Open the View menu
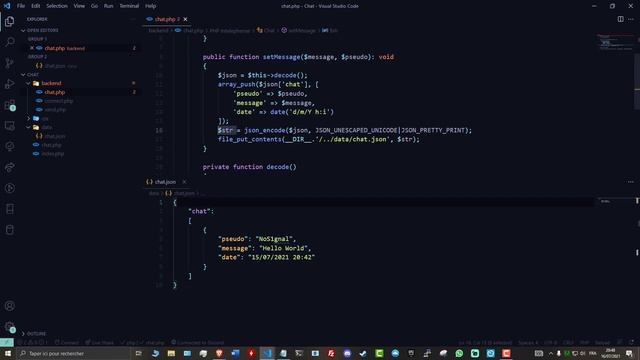Screen dimensions: 640x360 pos(79,6)
